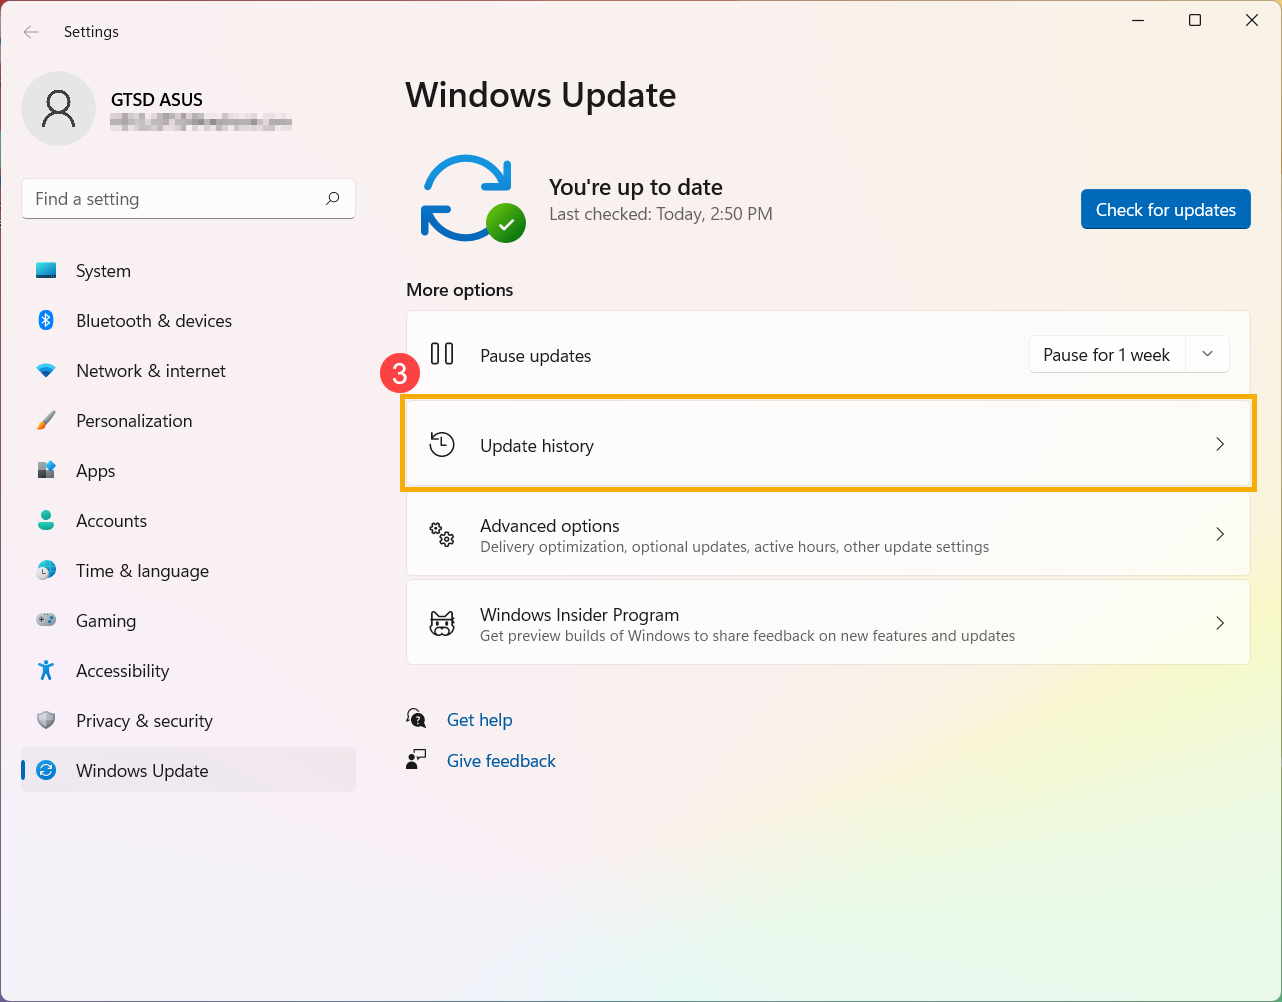Click "You're up to date" status text
Image resolution: width=1282 pixels, height=1002 pixels.
tap(636, 187)
